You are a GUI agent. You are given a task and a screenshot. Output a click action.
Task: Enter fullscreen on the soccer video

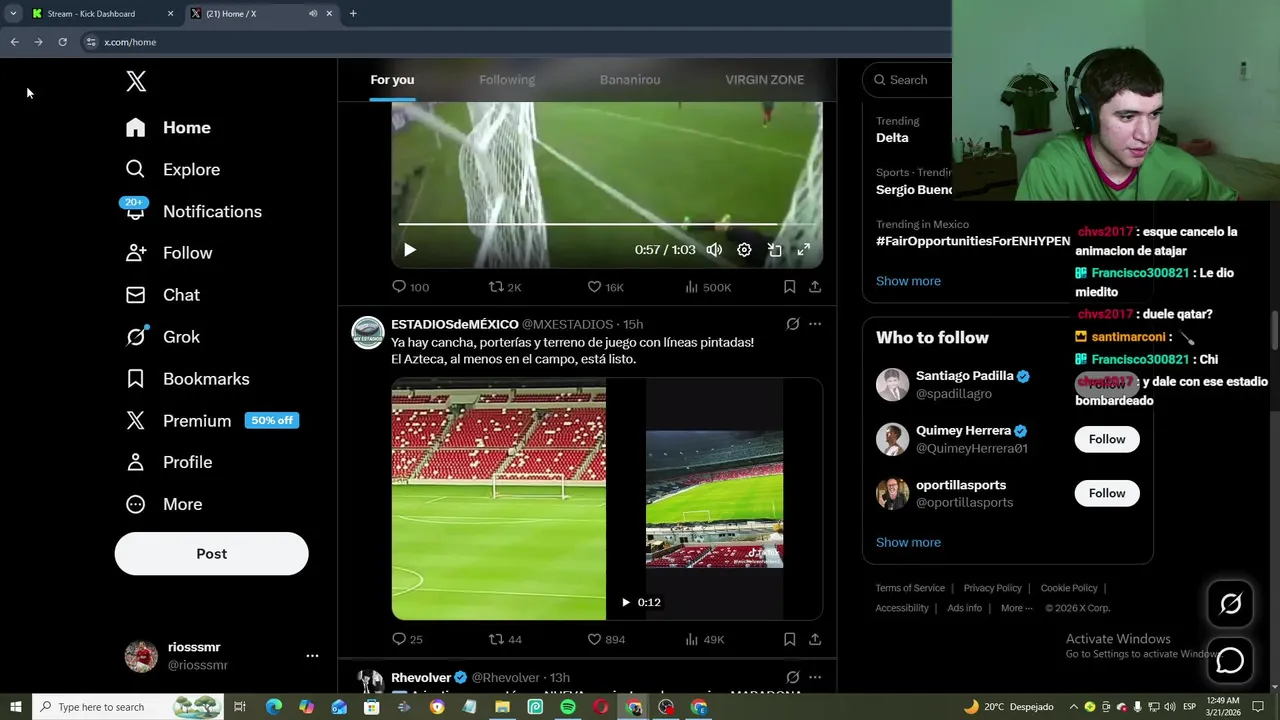(804, 250)
